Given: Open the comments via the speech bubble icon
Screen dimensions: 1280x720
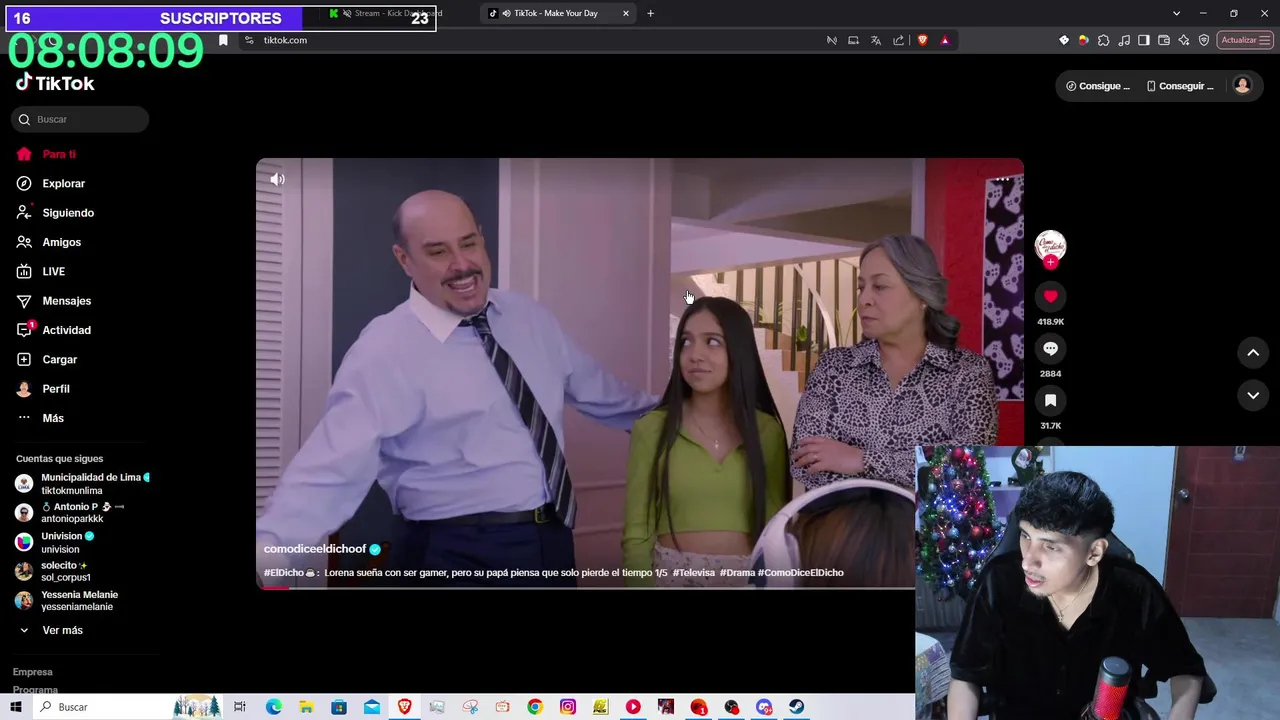Looking at the screenshot, I should 1050,348.
